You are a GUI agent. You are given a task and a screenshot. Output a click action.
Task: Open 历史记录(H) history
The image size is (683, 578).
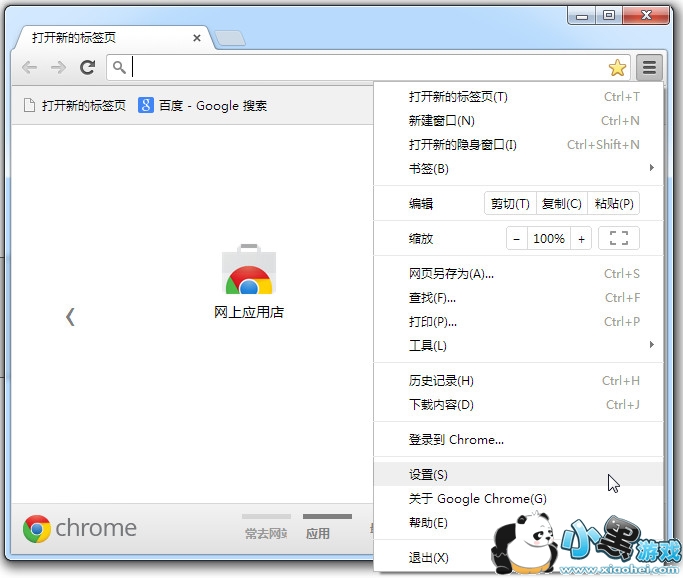point(518,381)
